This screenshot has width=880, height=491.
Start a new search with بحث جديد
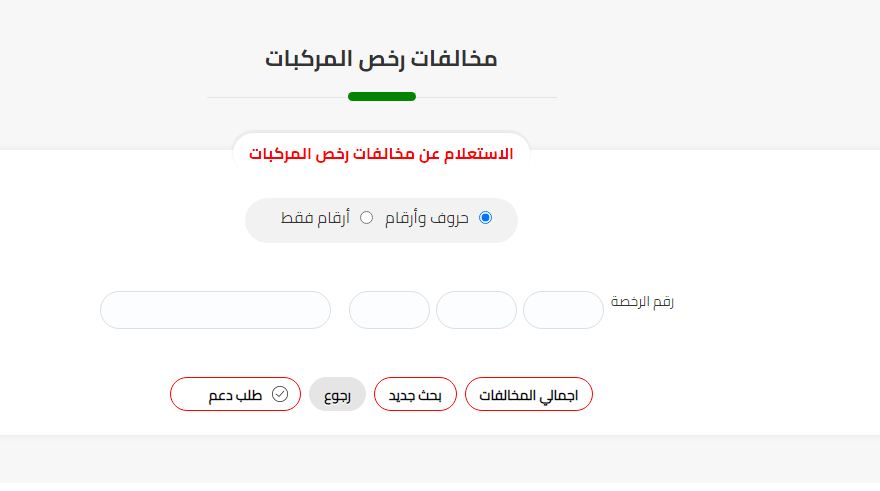415,394
